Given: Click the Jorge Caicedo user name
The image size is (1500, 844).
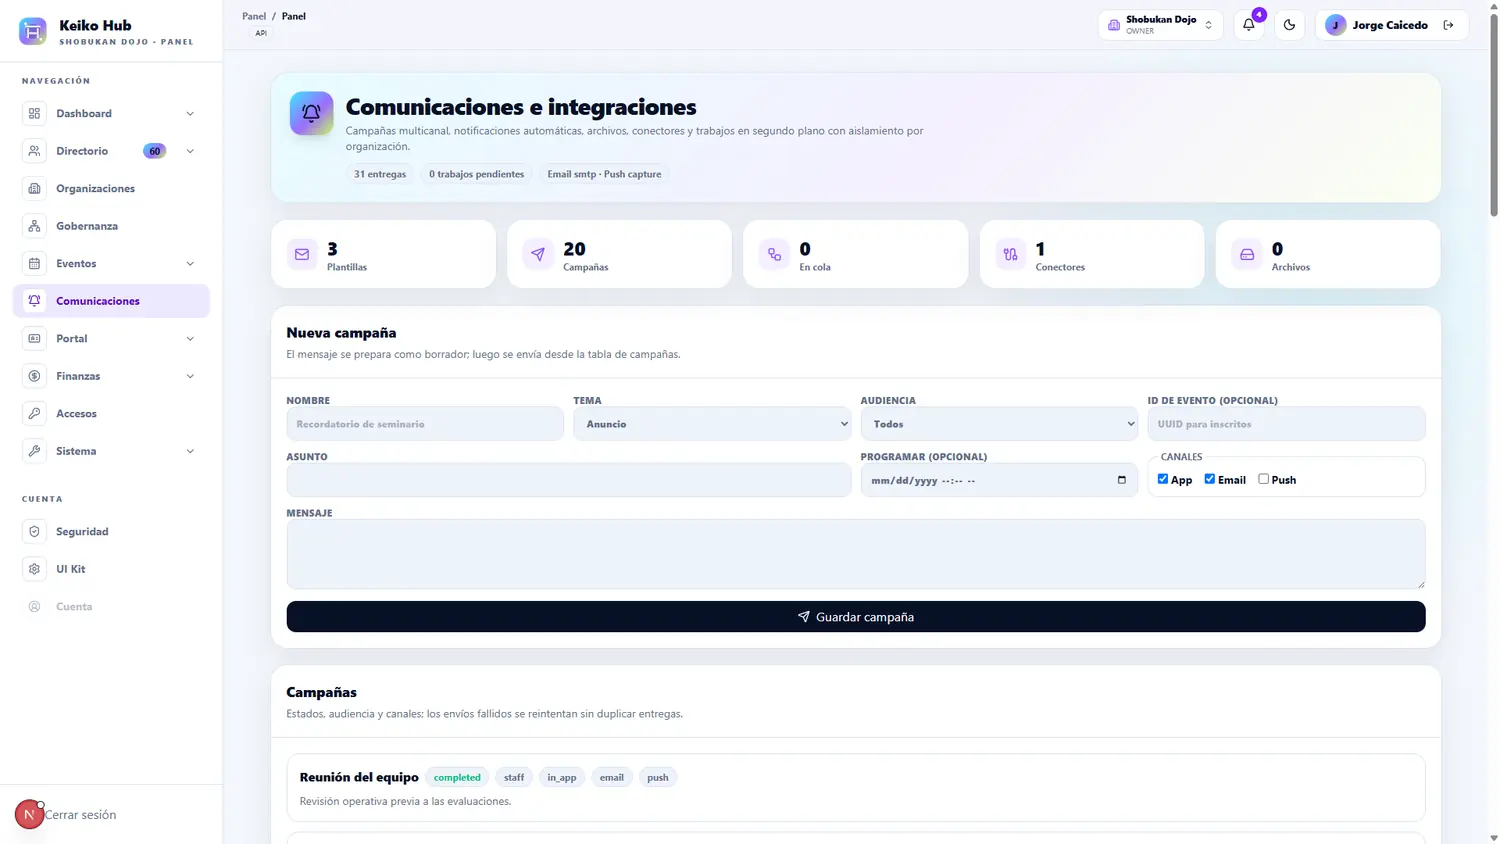Looking at the screenshot, I should [x=1390, y=25].
